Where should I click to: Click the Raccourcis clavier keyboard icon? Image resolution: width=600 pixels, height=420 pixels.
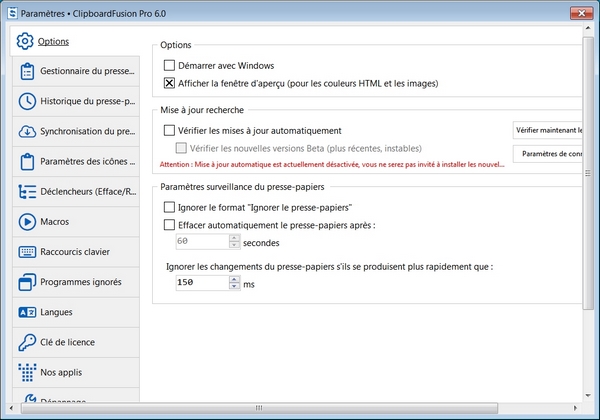[27, 252]
